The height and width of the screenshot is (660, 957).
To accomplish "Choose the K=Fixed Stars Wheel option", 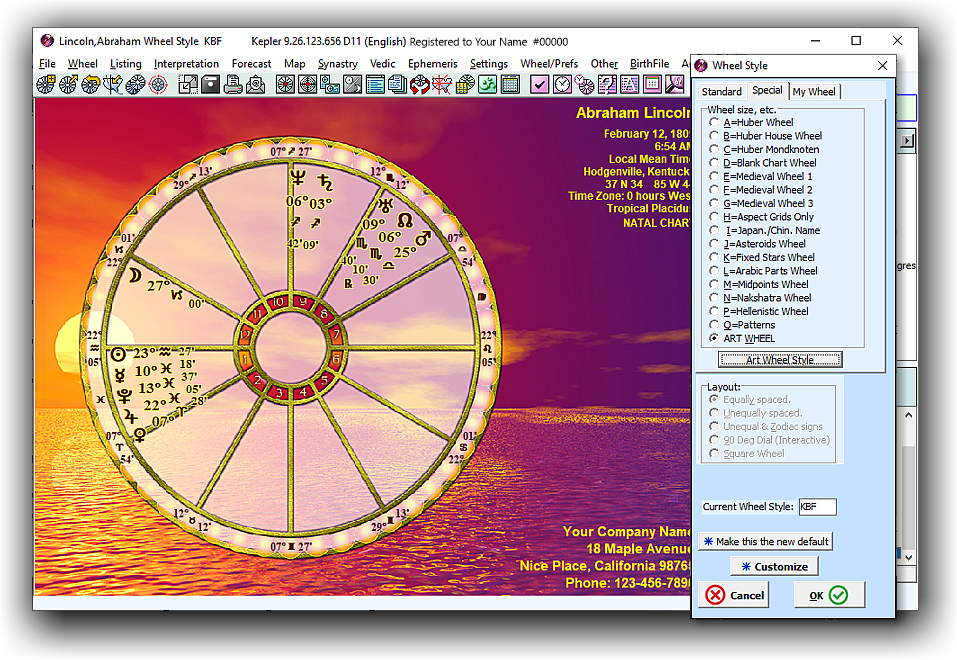I will 714,258.
